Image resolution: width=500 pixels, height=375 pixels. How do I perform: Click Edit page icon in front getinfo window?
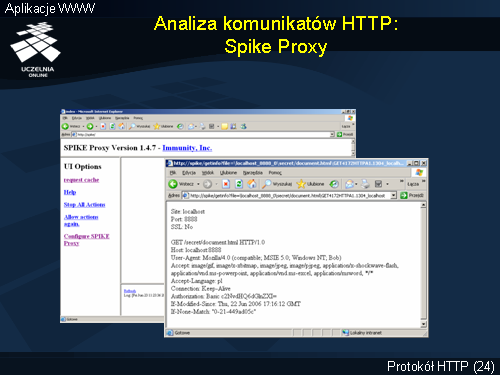pyautogui.click(x=378, y=184)
